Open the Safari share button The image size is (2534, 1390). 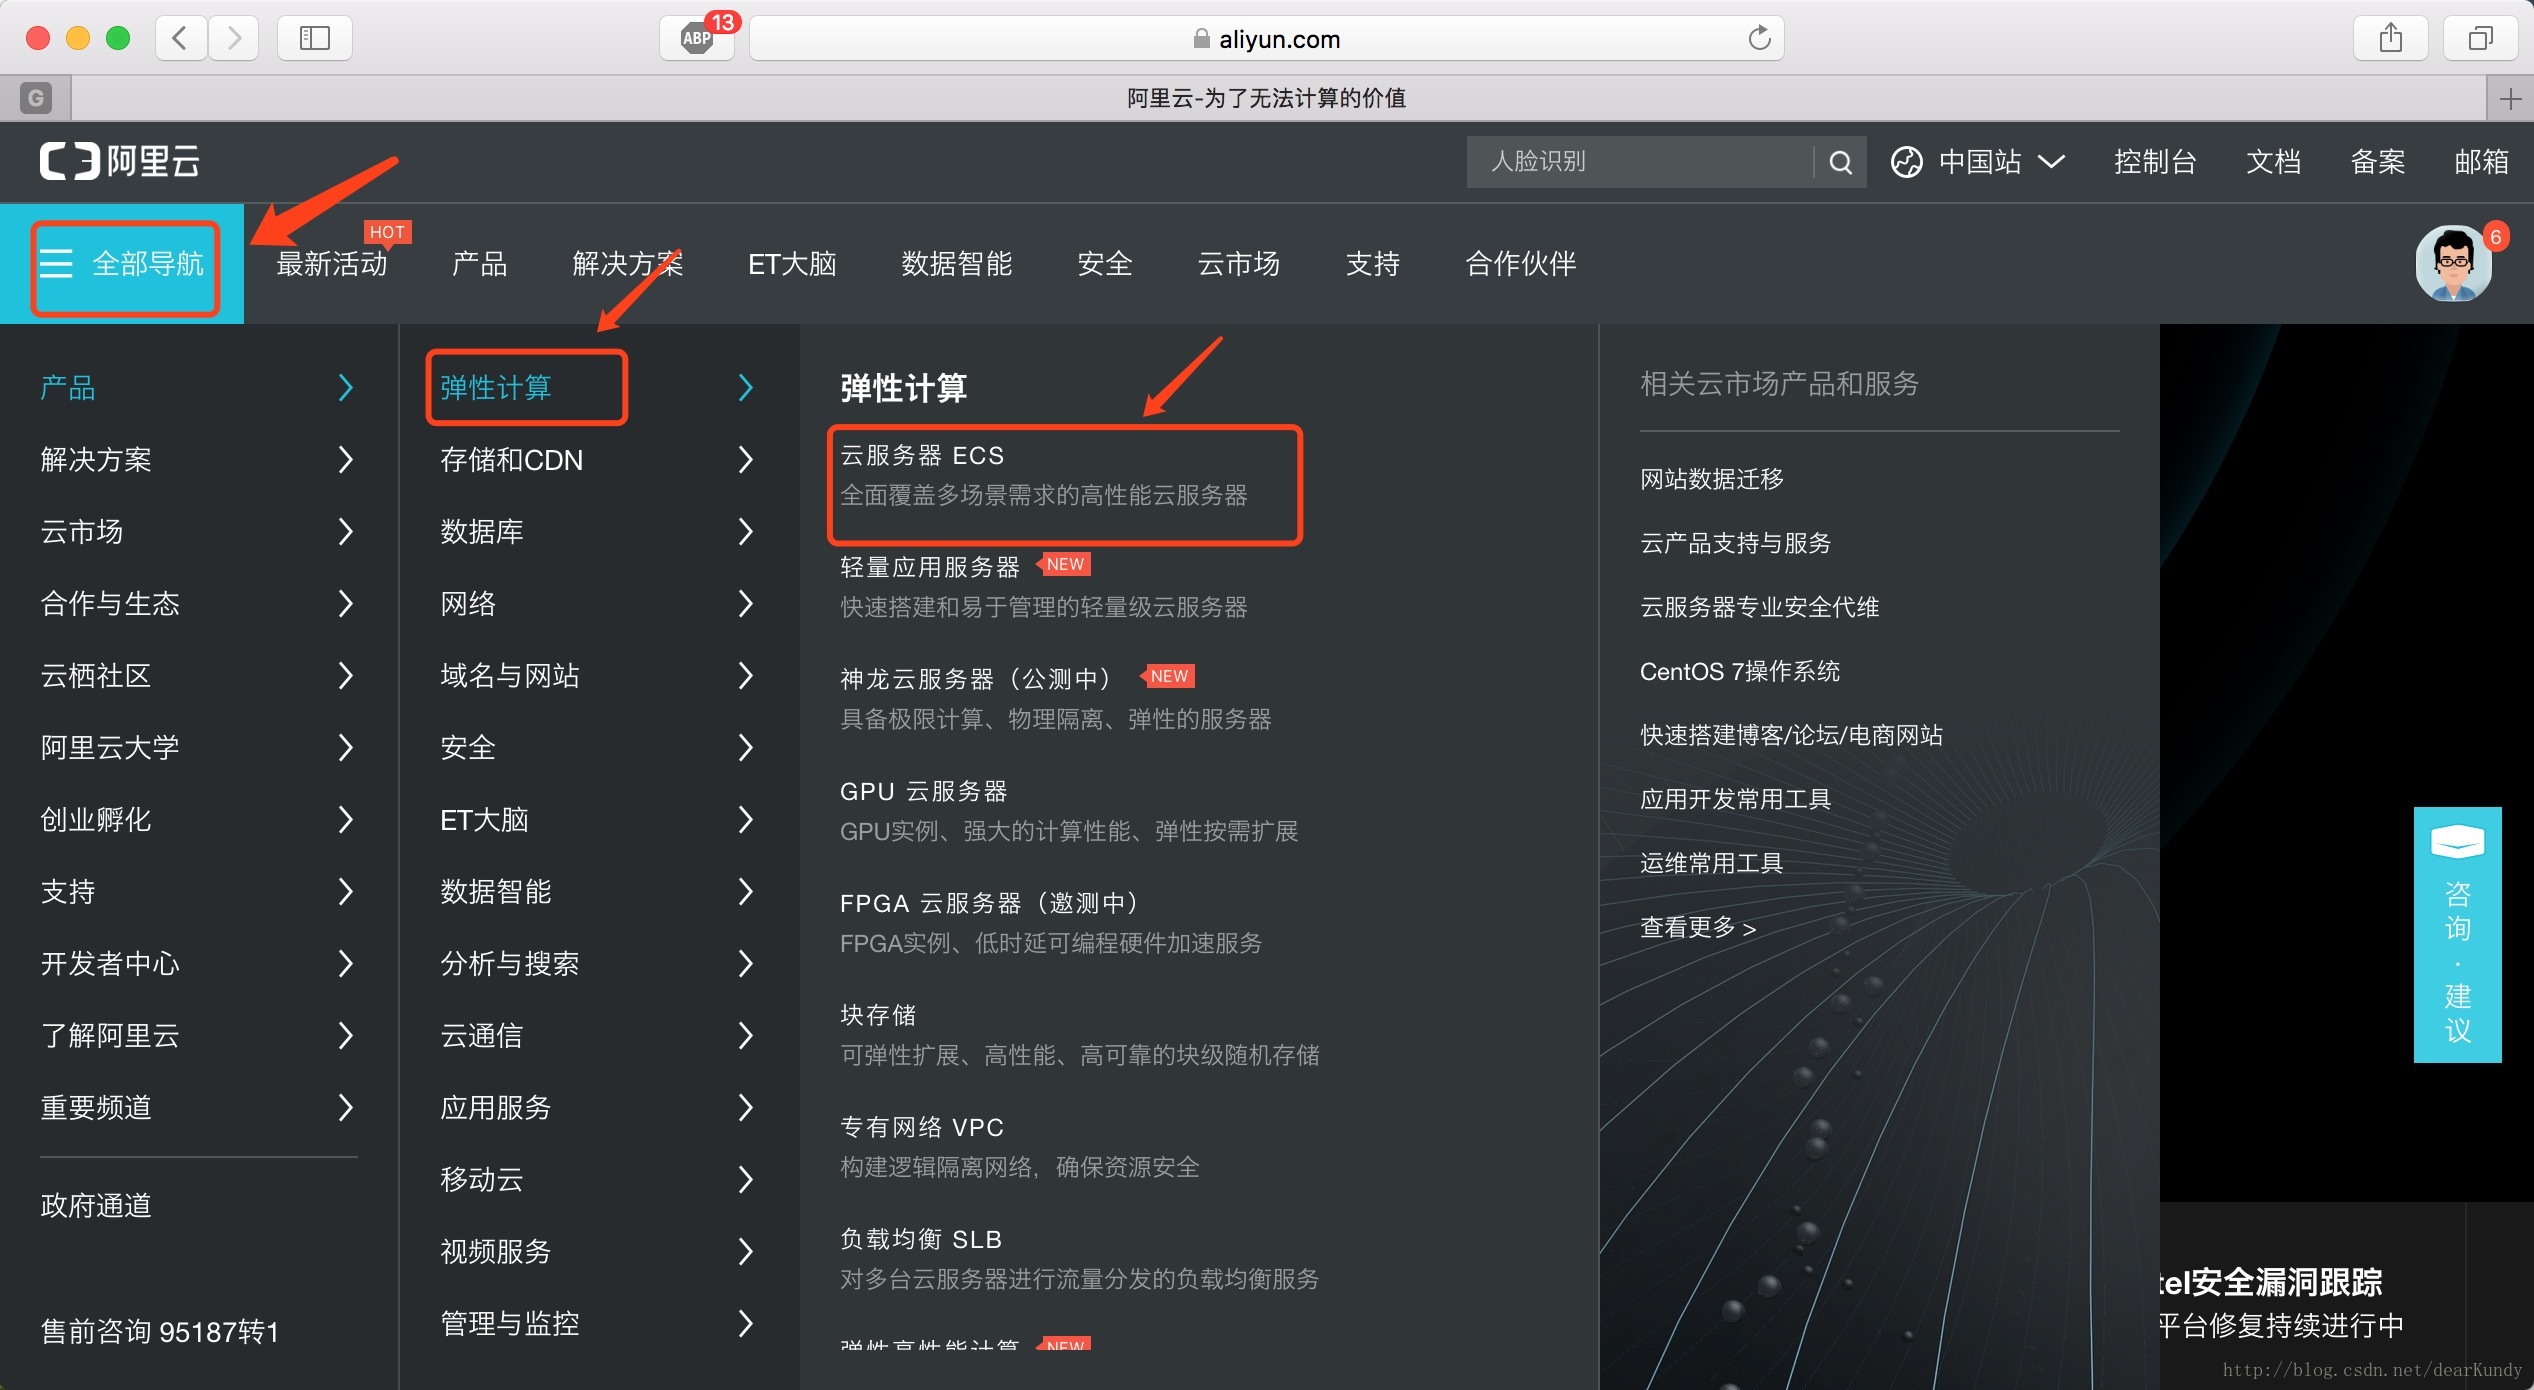[2390, 38]
